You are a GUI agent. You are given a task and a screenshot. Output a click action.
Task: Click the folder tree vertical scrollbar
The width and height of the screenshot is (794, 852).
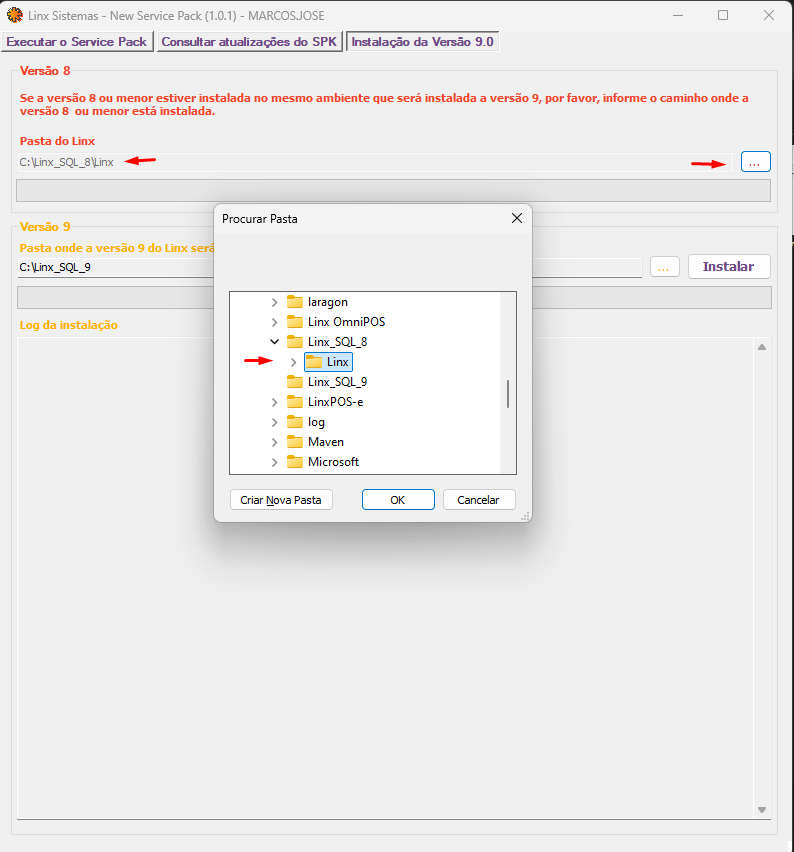(508, 393)
